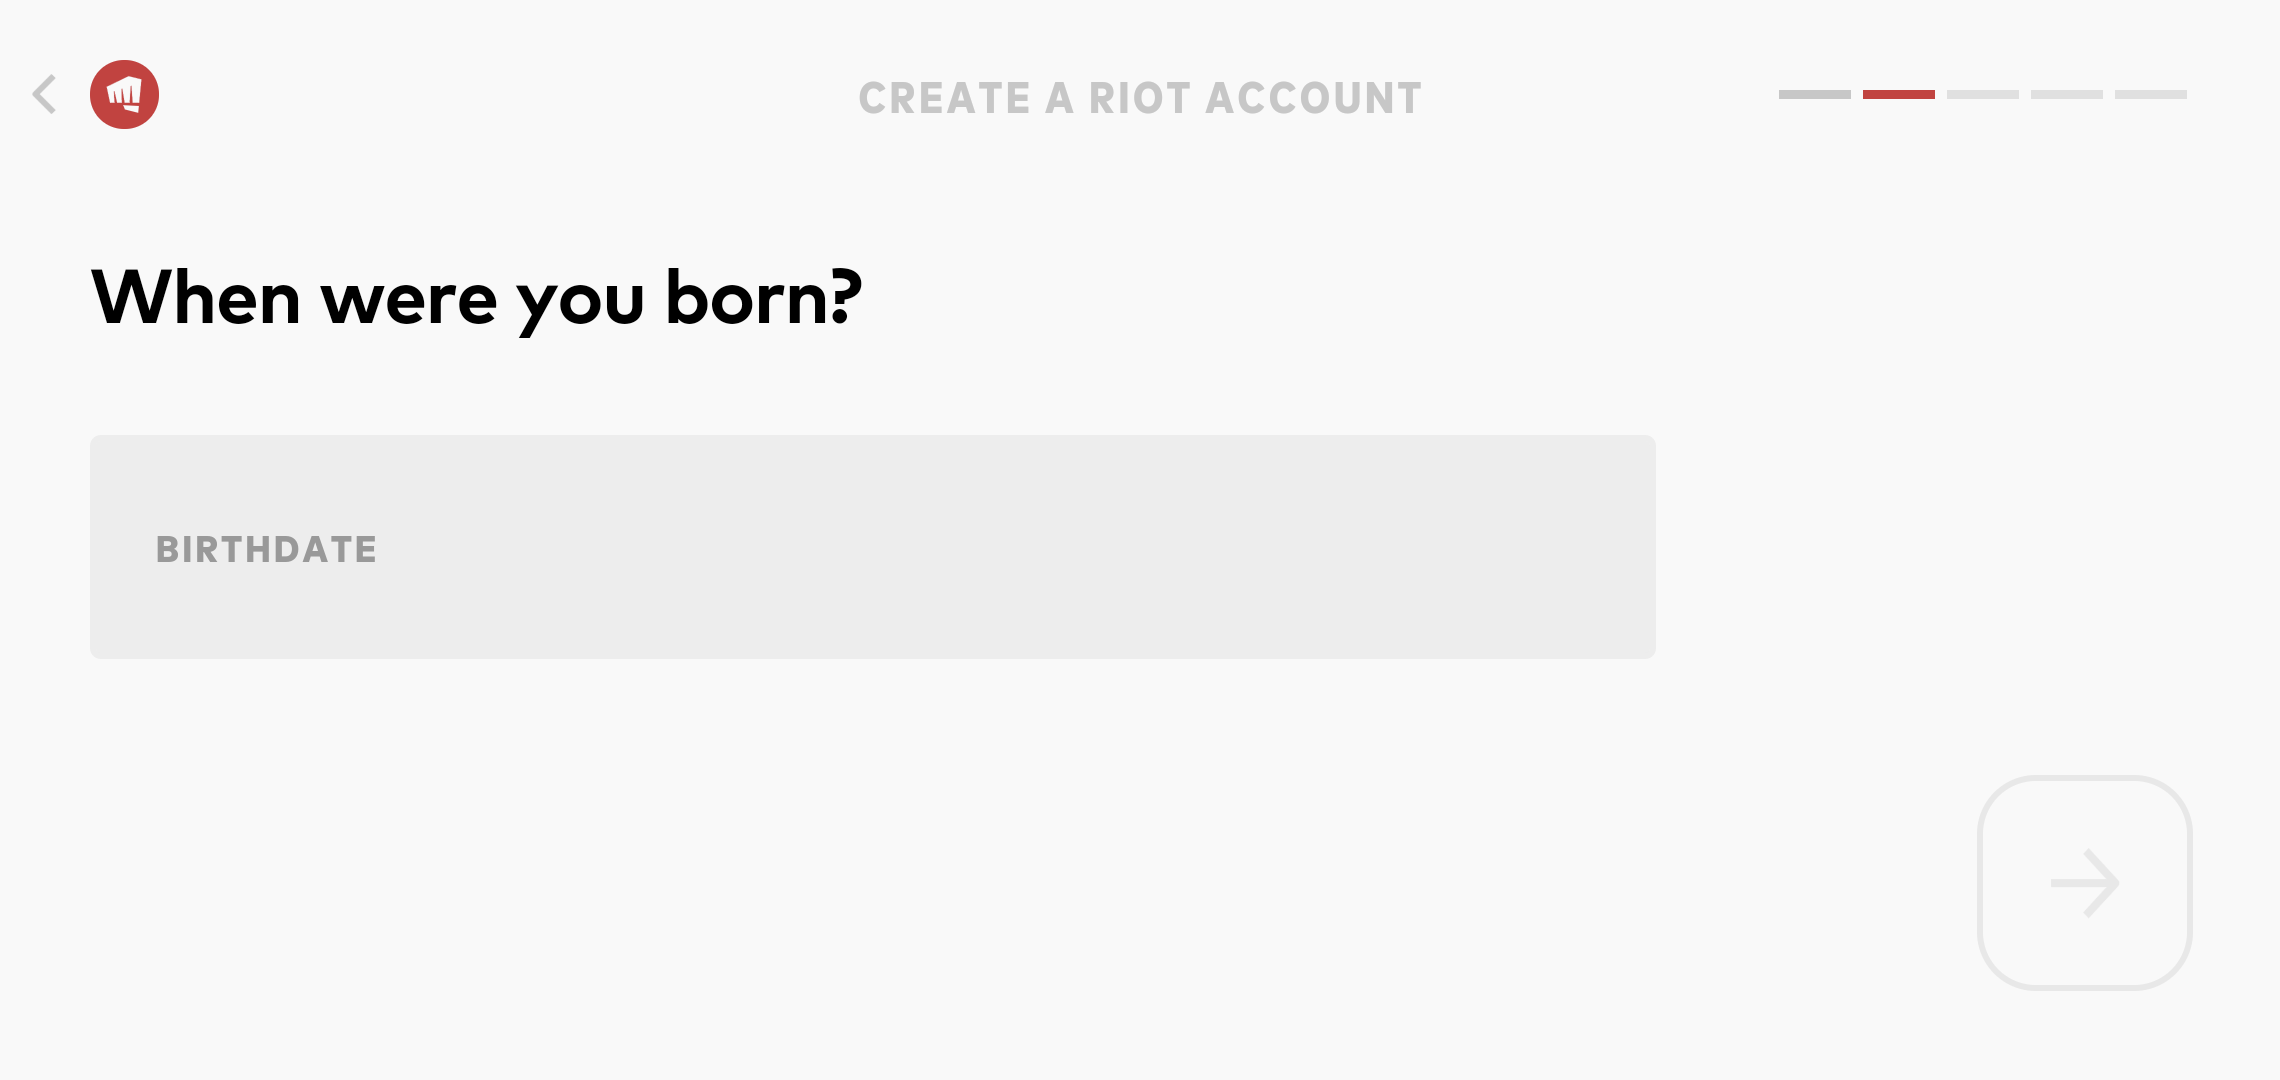
Task: Select the third progress step indicator
Action: pyautogui.click(x=1982, y=95)
